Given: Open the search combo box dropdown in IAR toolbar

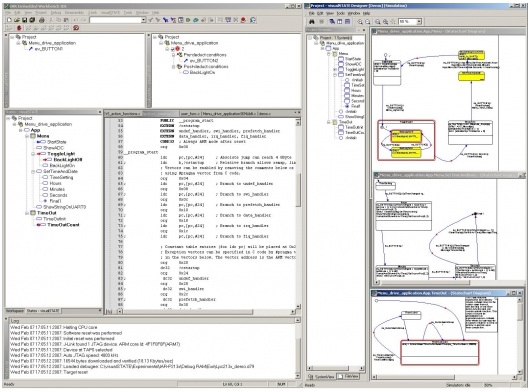Looking at the screenshot, I should [143, 20].
